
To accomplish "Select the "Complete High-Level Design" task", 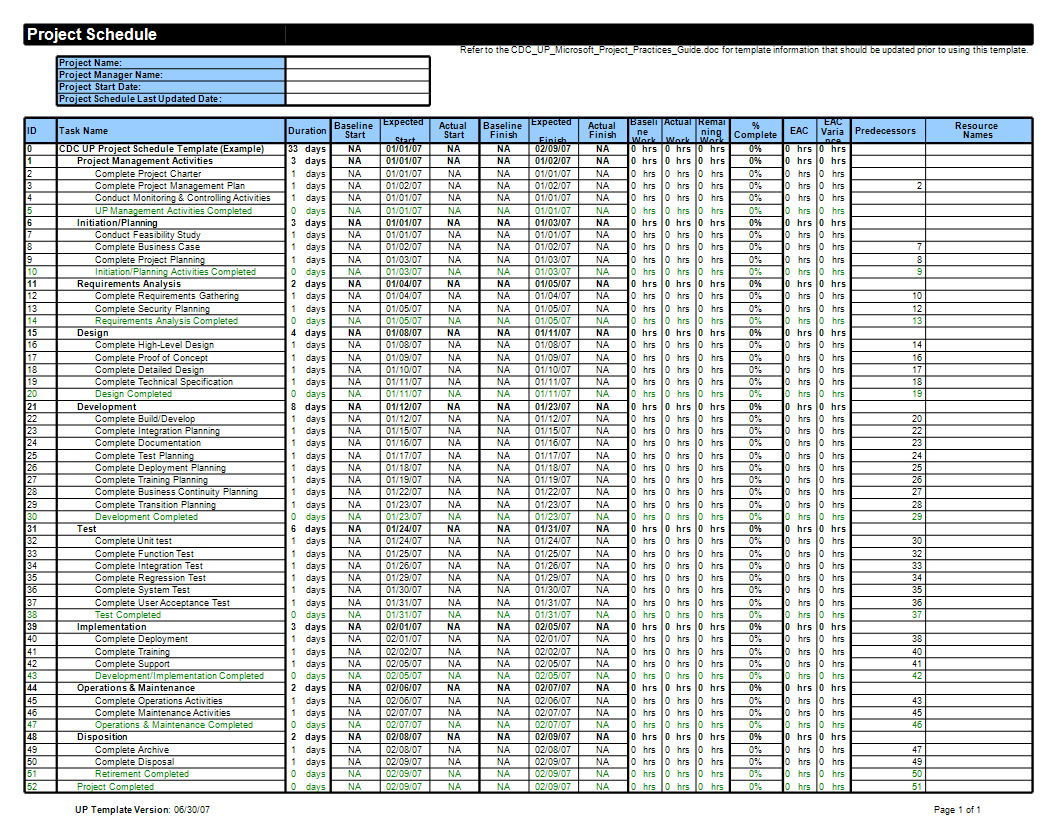I will [155, 345].
